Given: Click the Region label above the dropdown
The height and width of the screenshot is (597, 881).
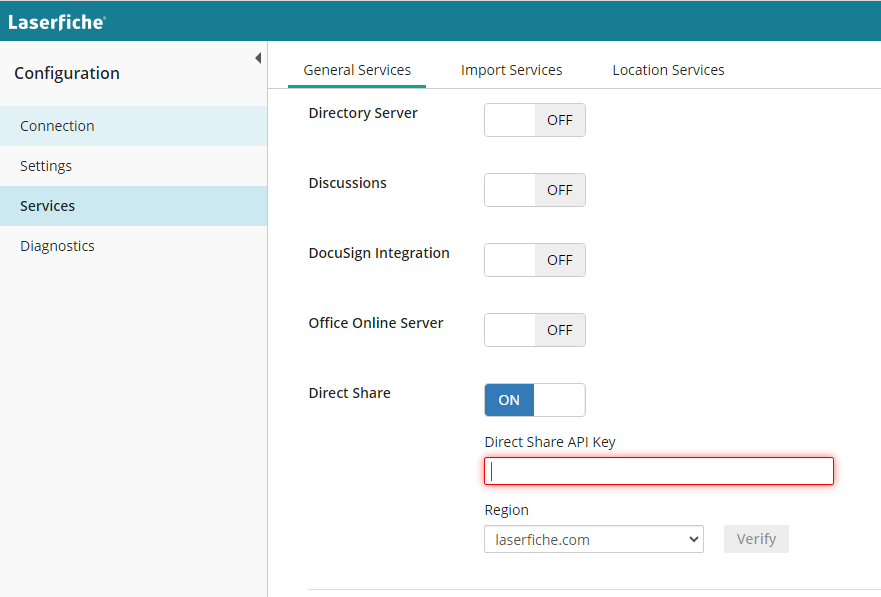Looking at the screenshot, I should click(507, 510).
